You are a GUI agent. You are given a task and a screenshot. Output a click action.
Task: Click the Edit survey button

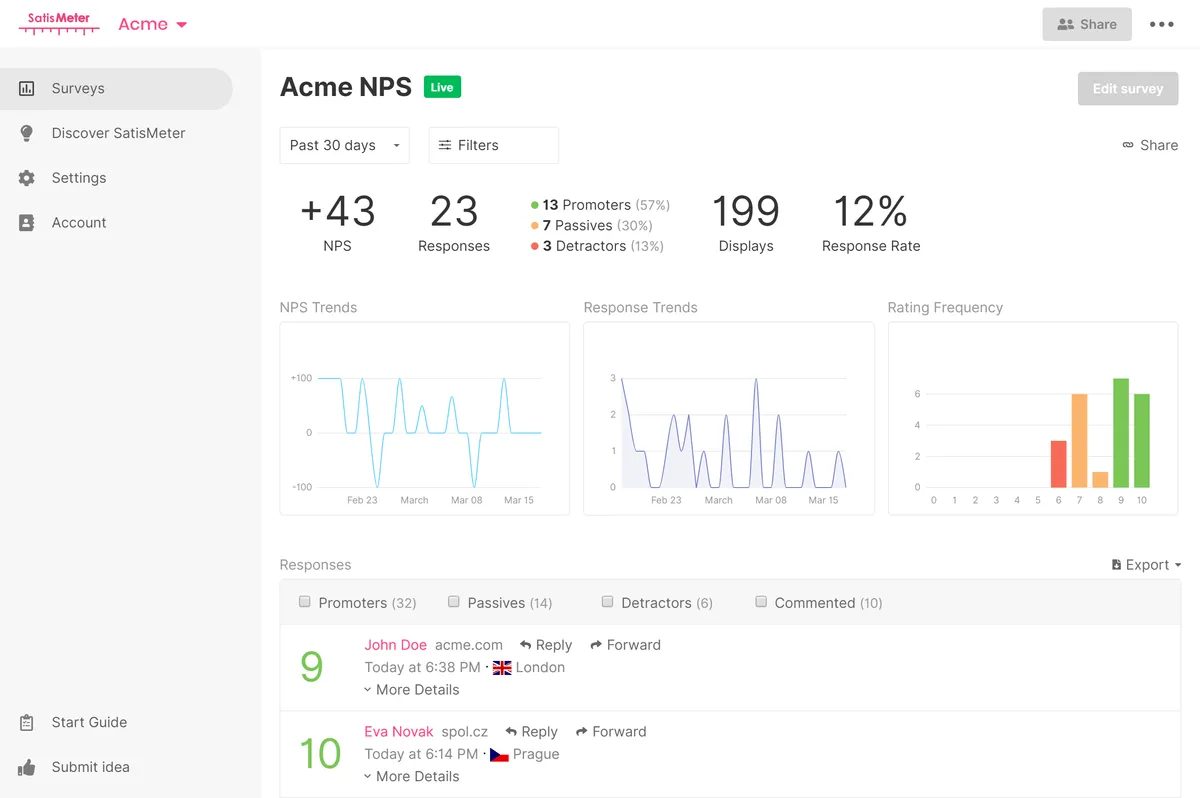[1128, 88]
